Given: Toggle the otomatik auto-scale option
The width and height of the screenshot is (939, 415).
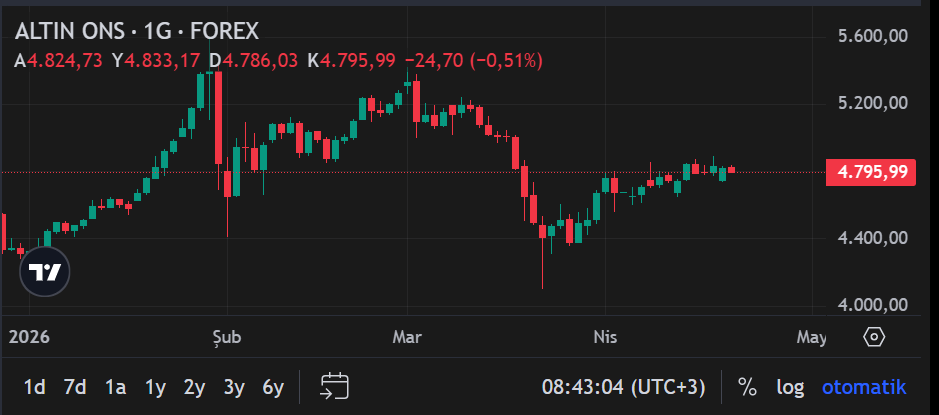Looking at the screenshot, I should coord(864,386).
